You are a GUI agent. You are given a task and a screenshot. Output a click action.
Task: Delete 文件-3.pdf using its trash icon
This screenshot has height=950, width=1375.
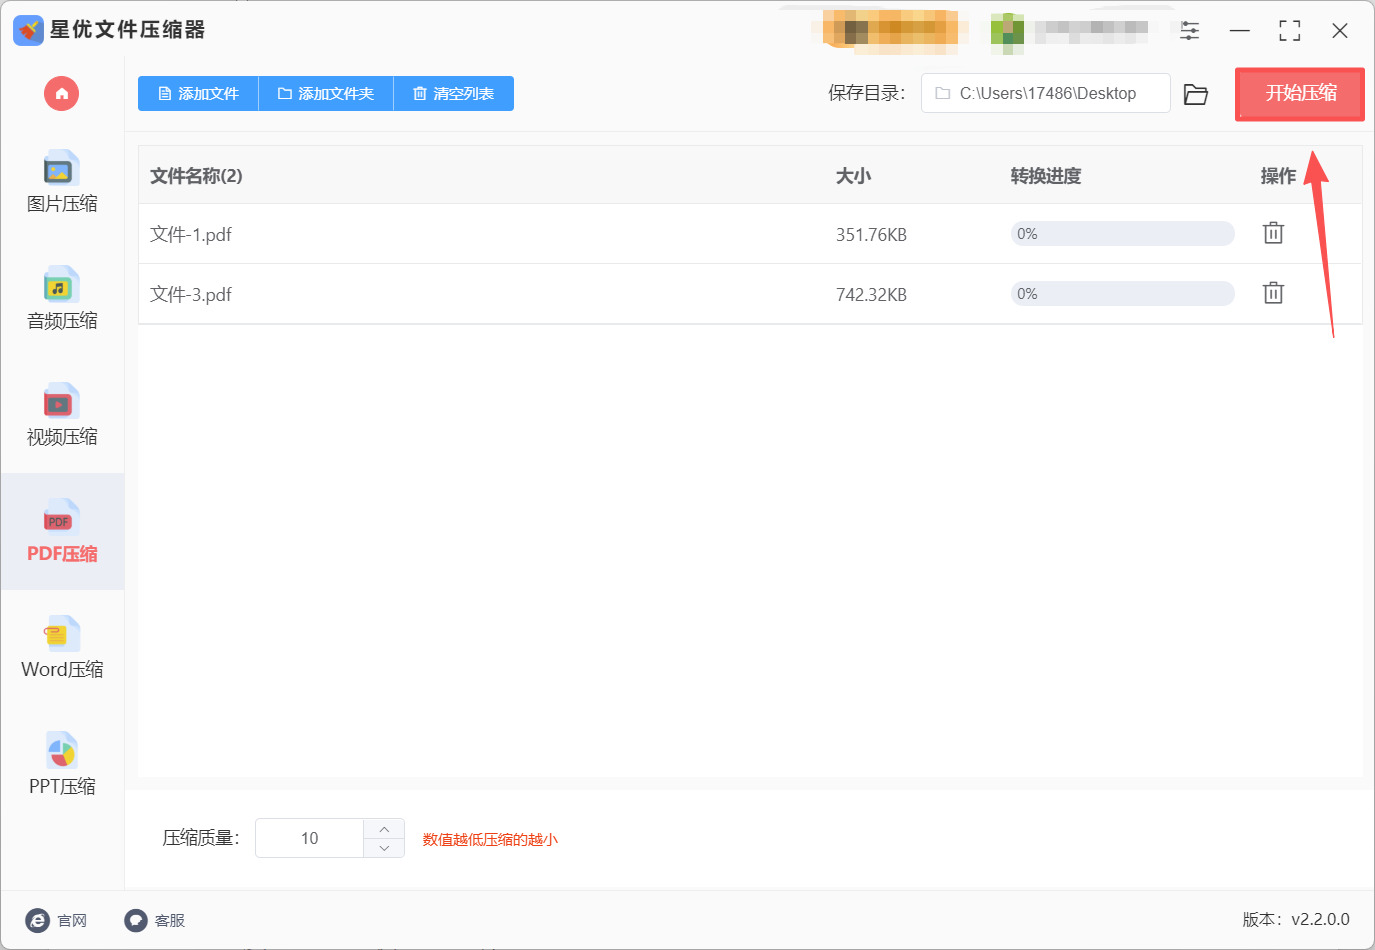click(1273, 293)
